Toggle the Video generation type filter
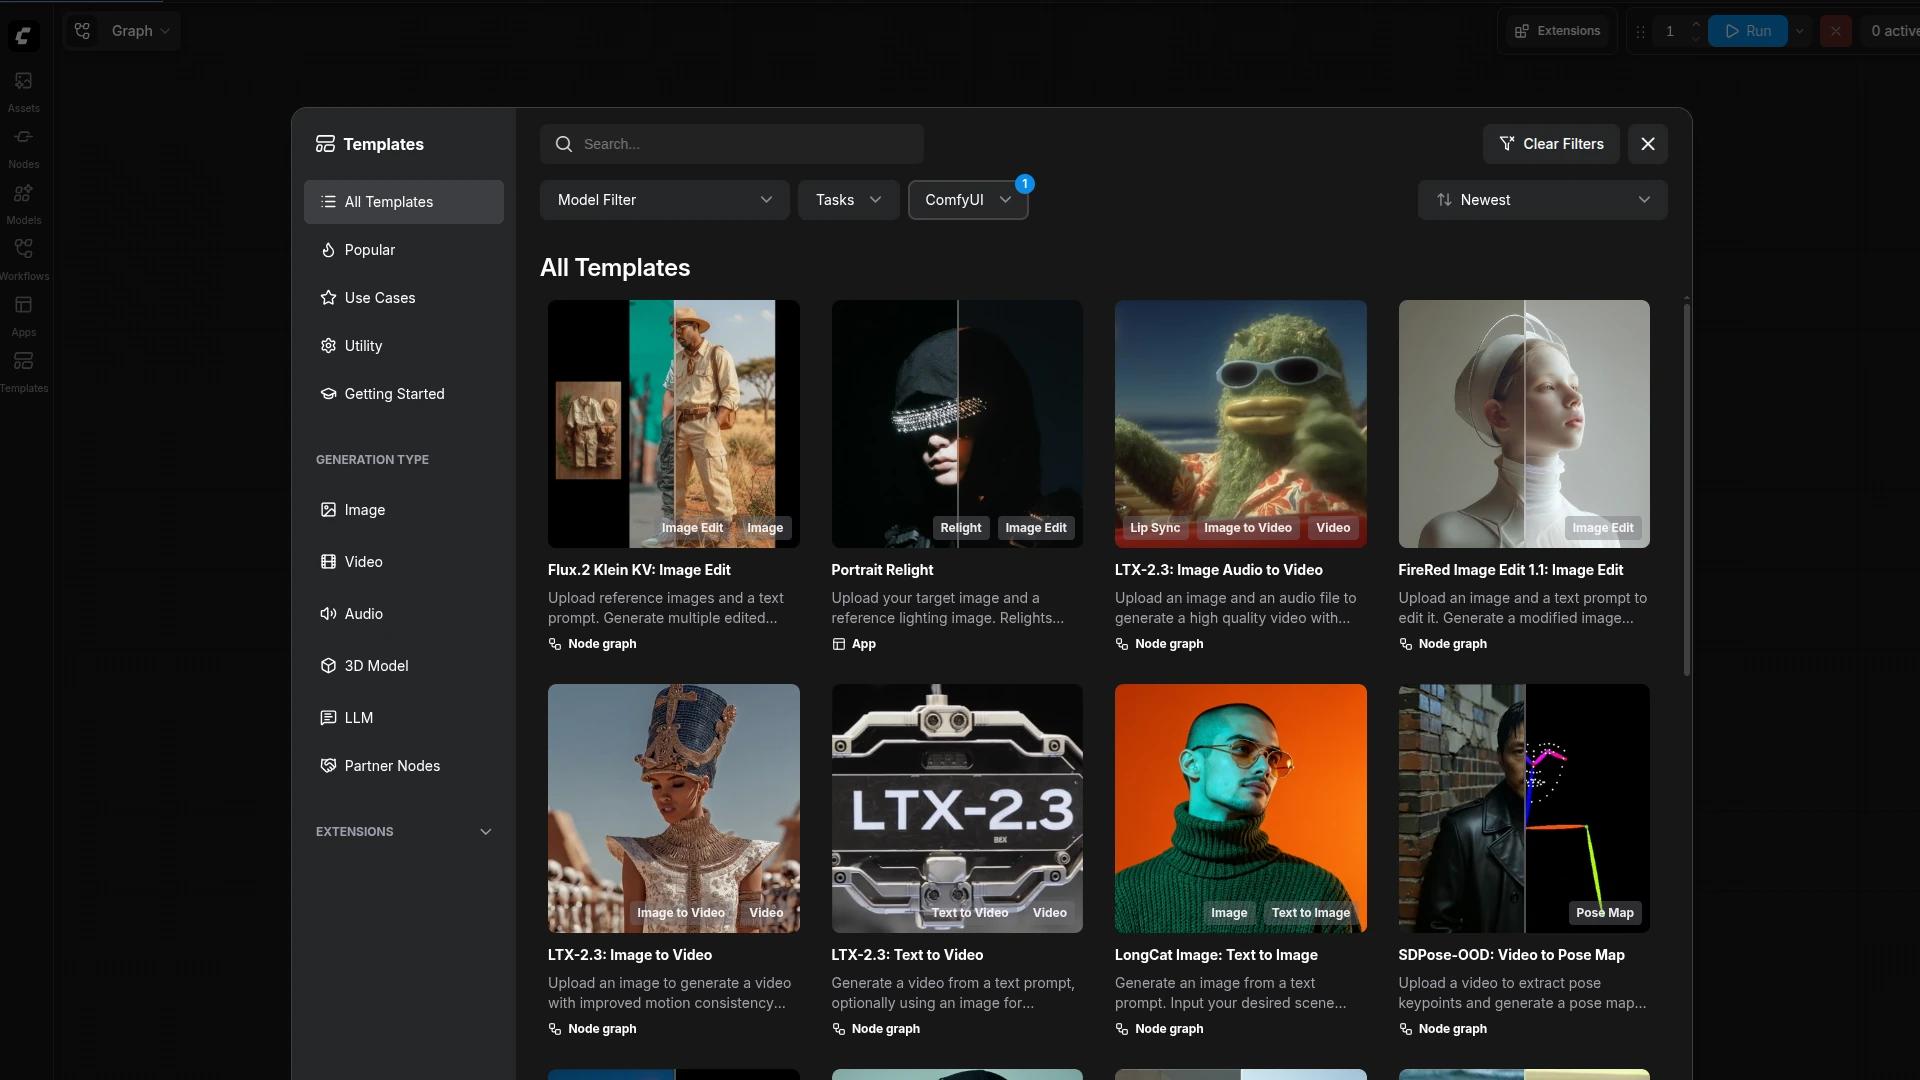Viewport: 1920px width, 1080px height. 362,561
